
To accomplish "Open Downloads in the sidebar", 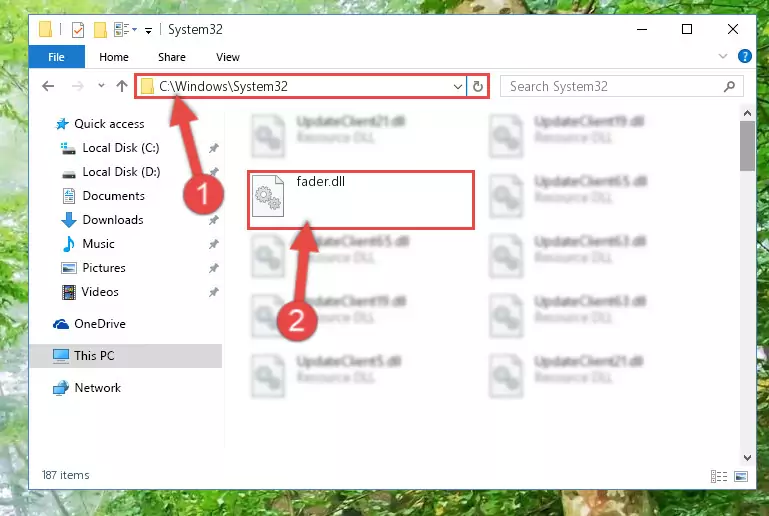I will 113,220.
